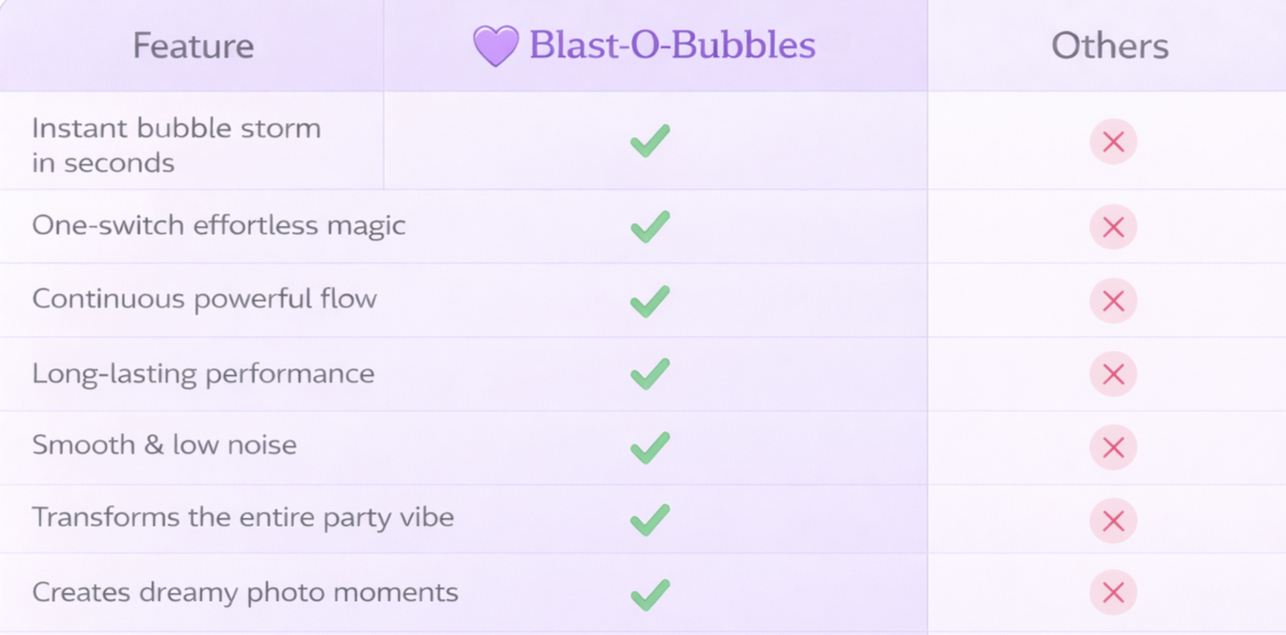
Task: Click the green checkmark for Creates dreamy photo moments
Action: (650, 594)
